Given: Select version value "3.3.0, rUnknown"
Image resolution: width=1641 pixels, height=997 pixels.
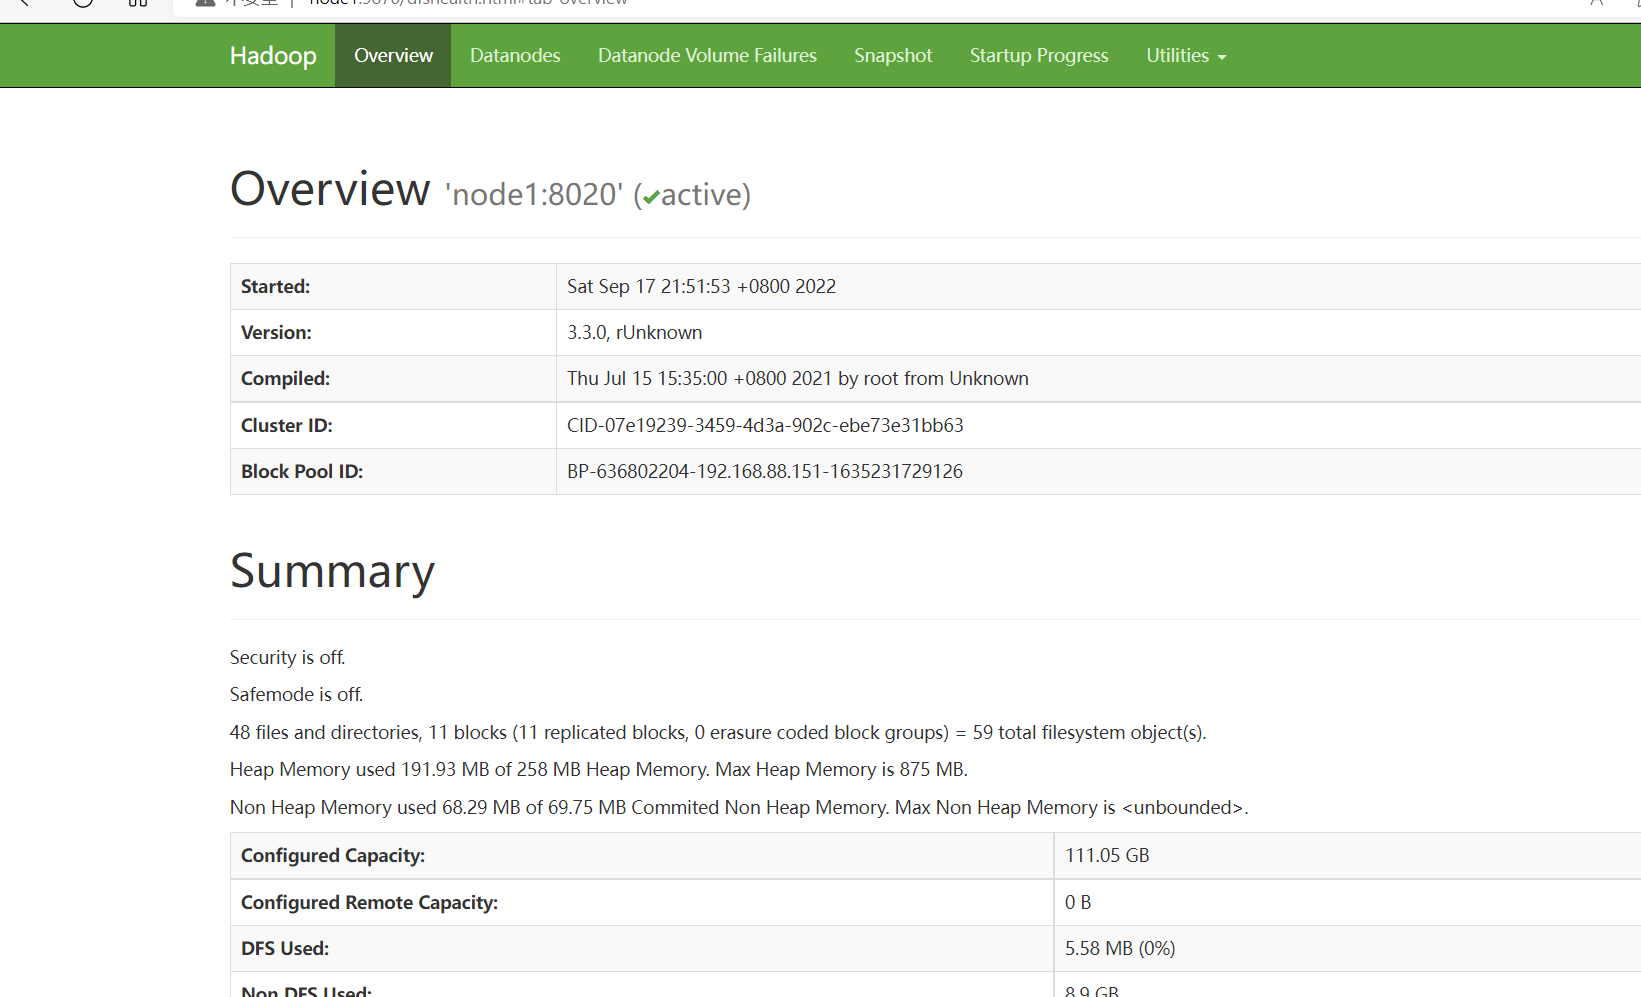Looking at the screenshot, I should click(x=634, y=333).
